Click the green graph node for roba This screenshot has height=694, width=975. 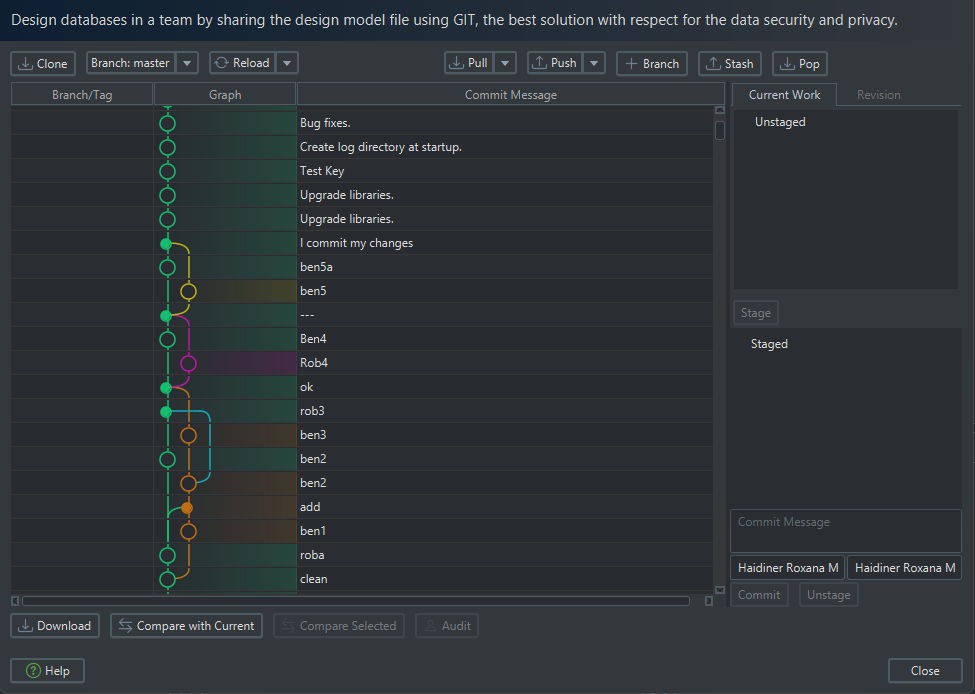(x=167, y=555)
